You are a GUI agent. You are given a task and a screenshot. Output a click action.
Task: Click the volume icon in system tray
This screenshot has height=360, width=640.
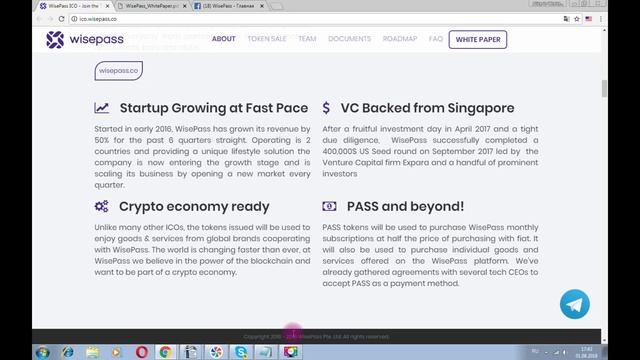click(x=565, y=352)
